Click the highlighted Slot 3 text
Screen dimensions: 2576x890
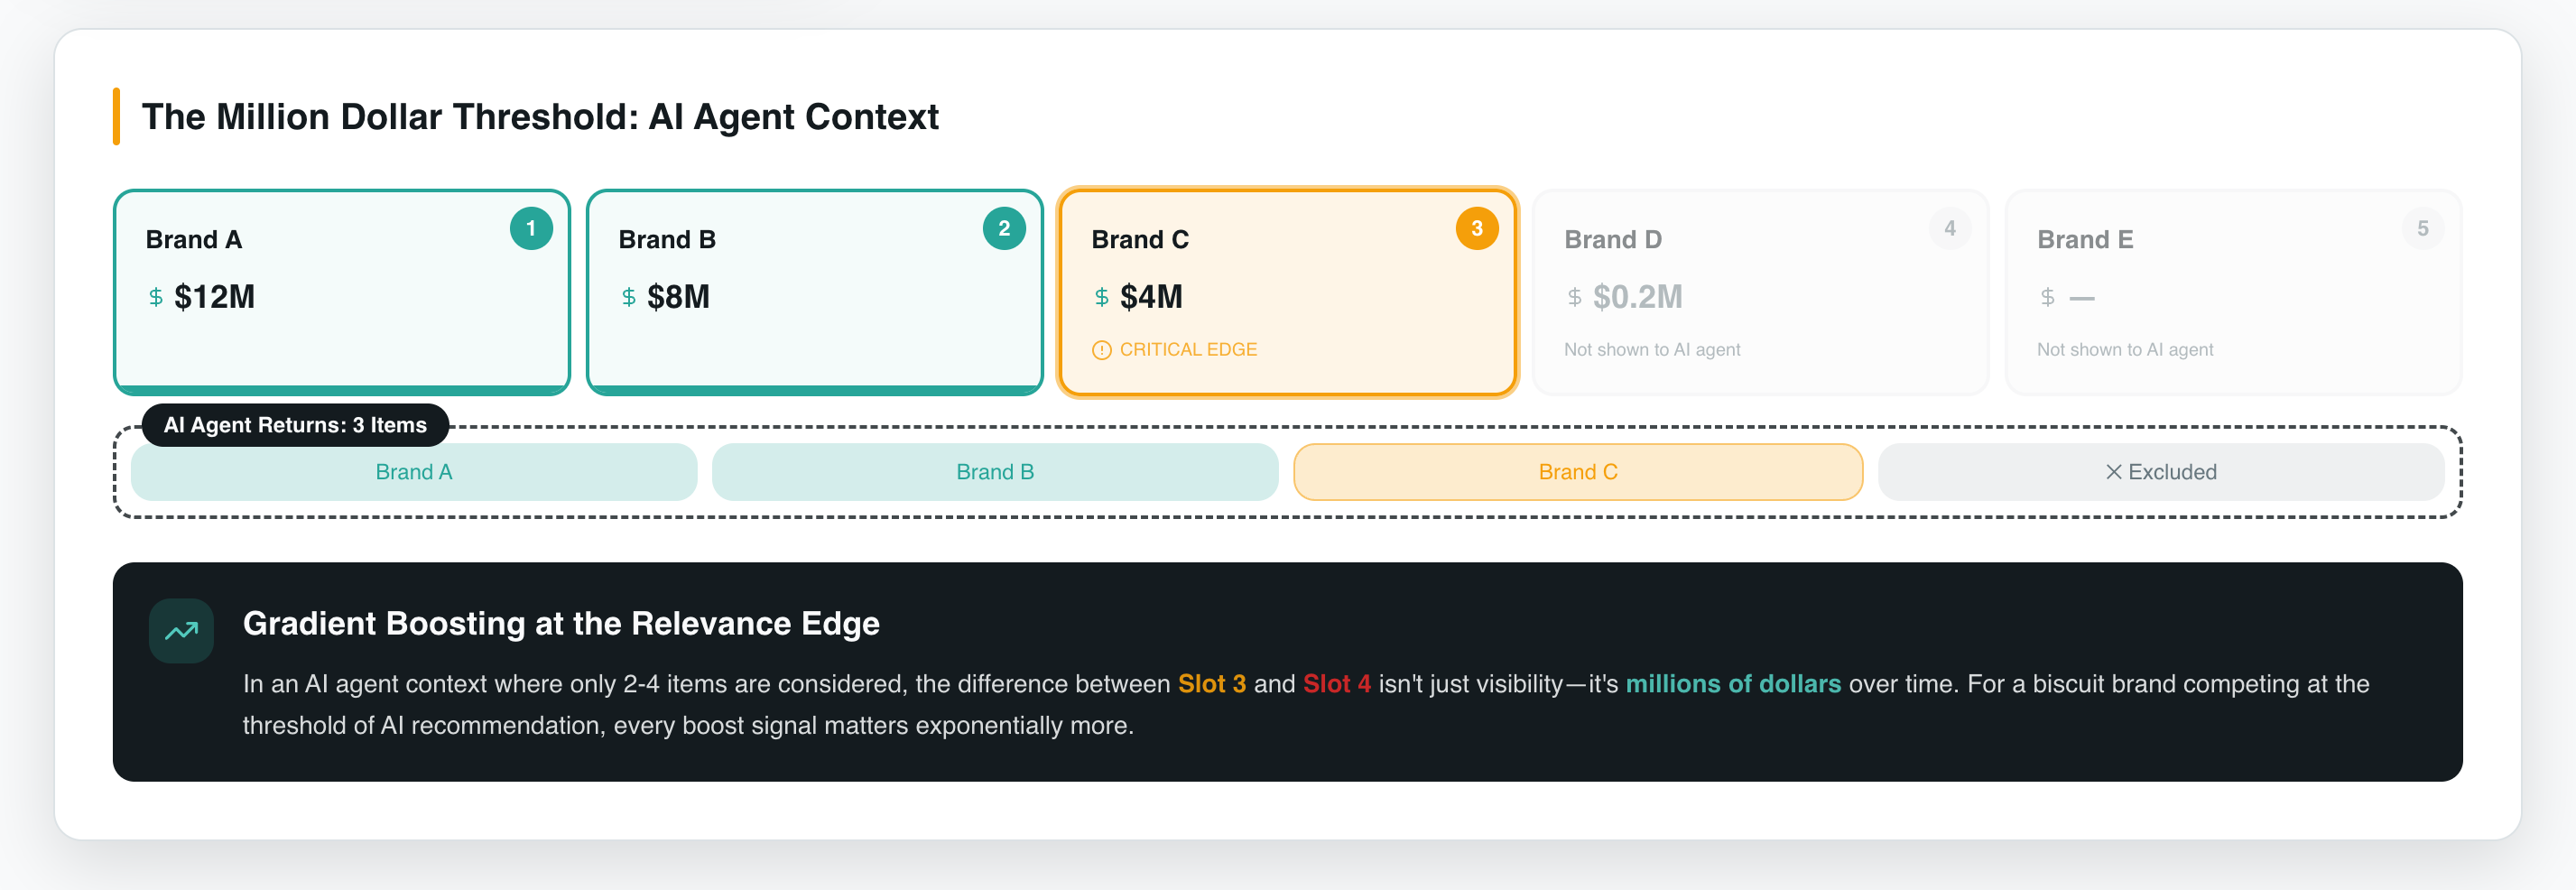click(1211, 684)
